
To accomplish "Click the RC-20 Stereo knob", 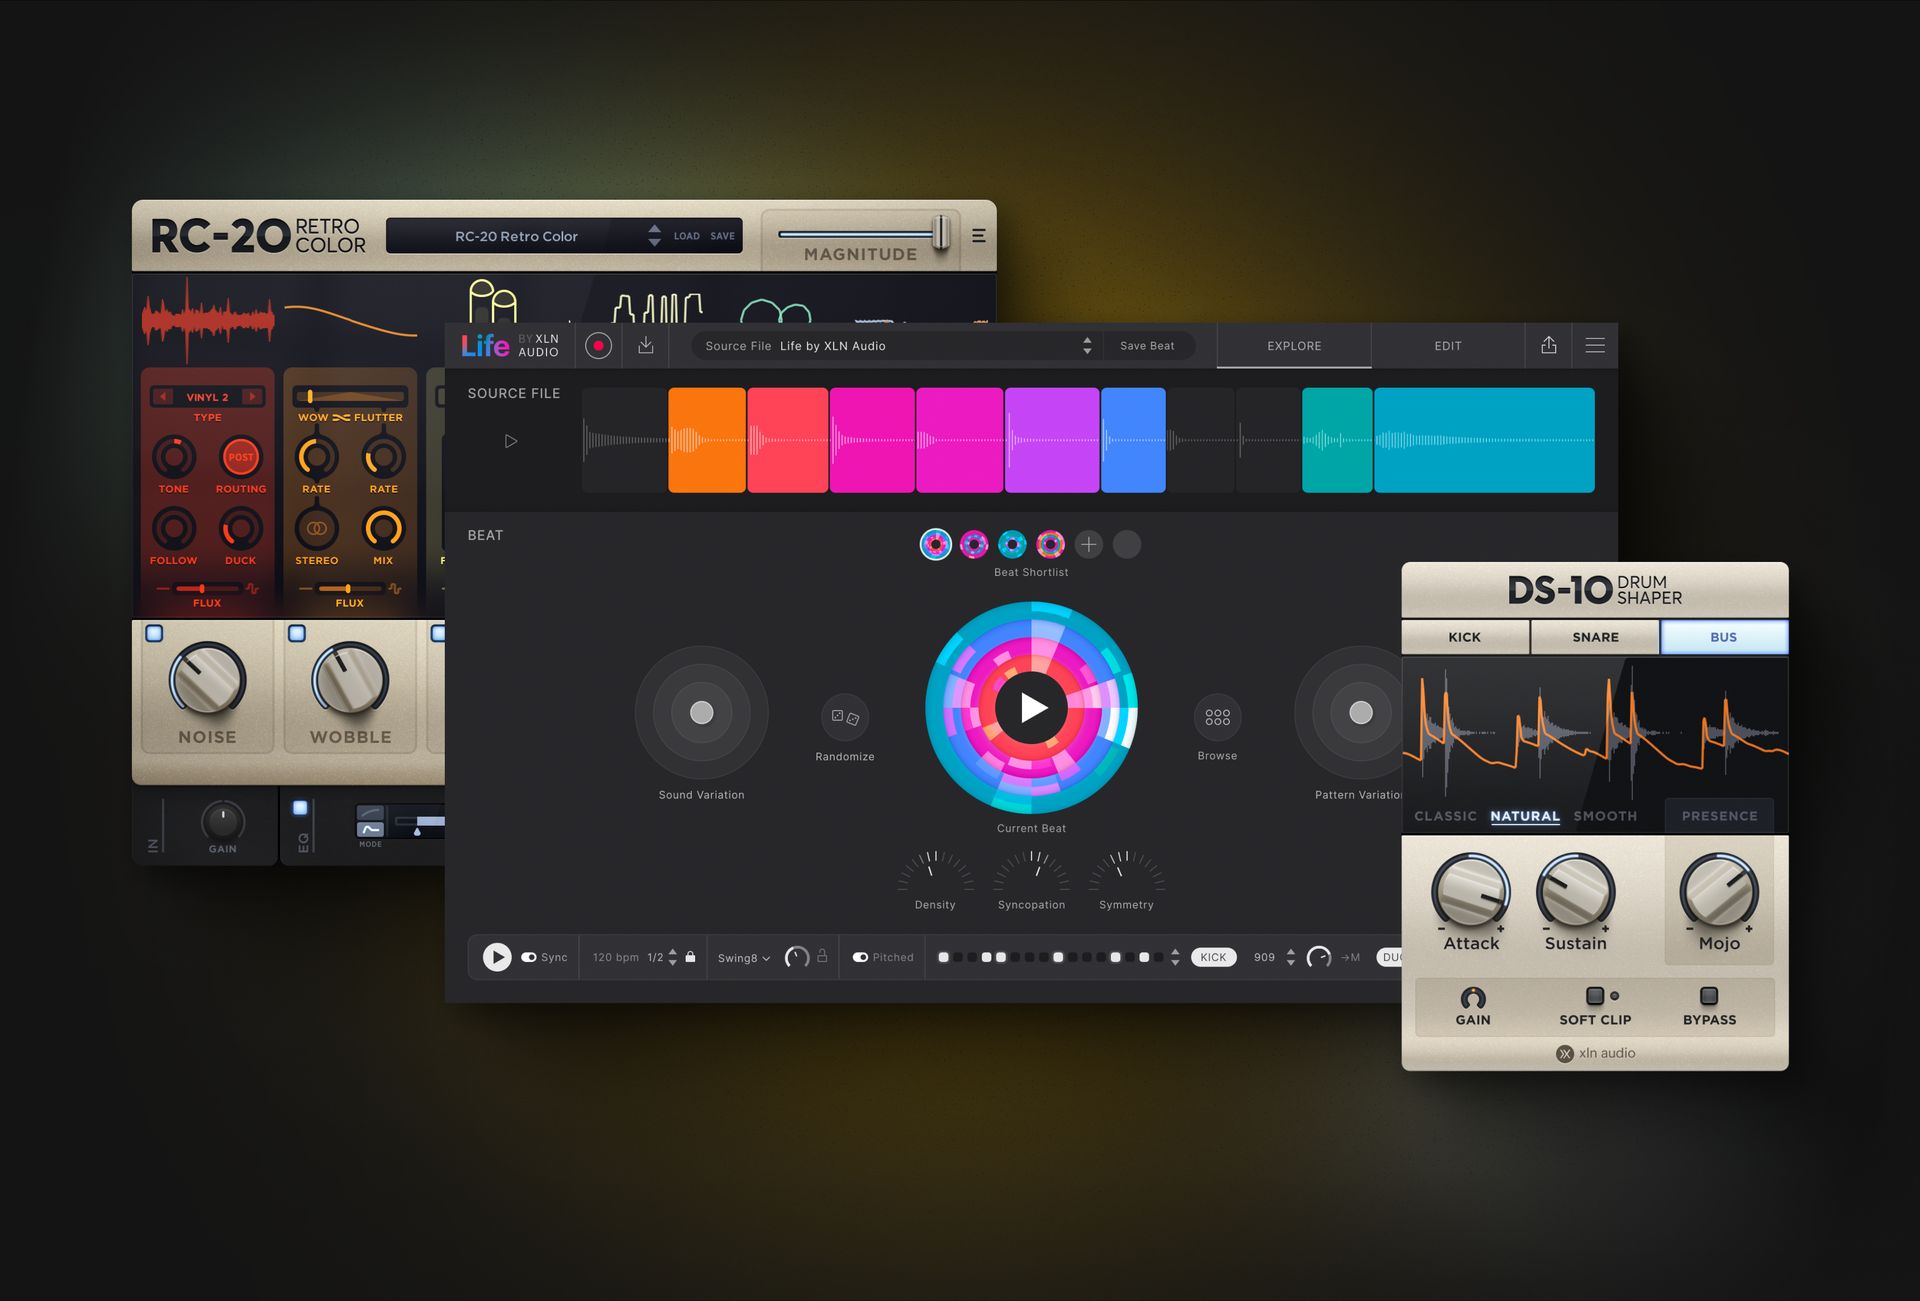I will point(316,528).
